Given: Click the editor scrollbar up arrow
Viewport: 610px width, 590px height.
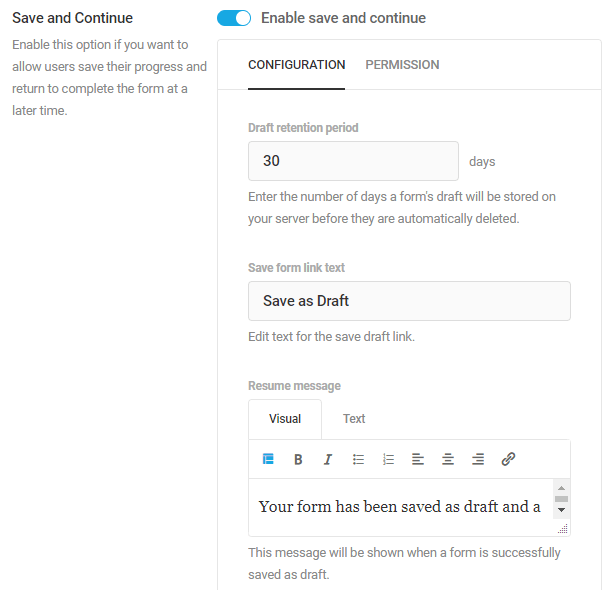Looking at the screenshot, I should pos(561,488).
